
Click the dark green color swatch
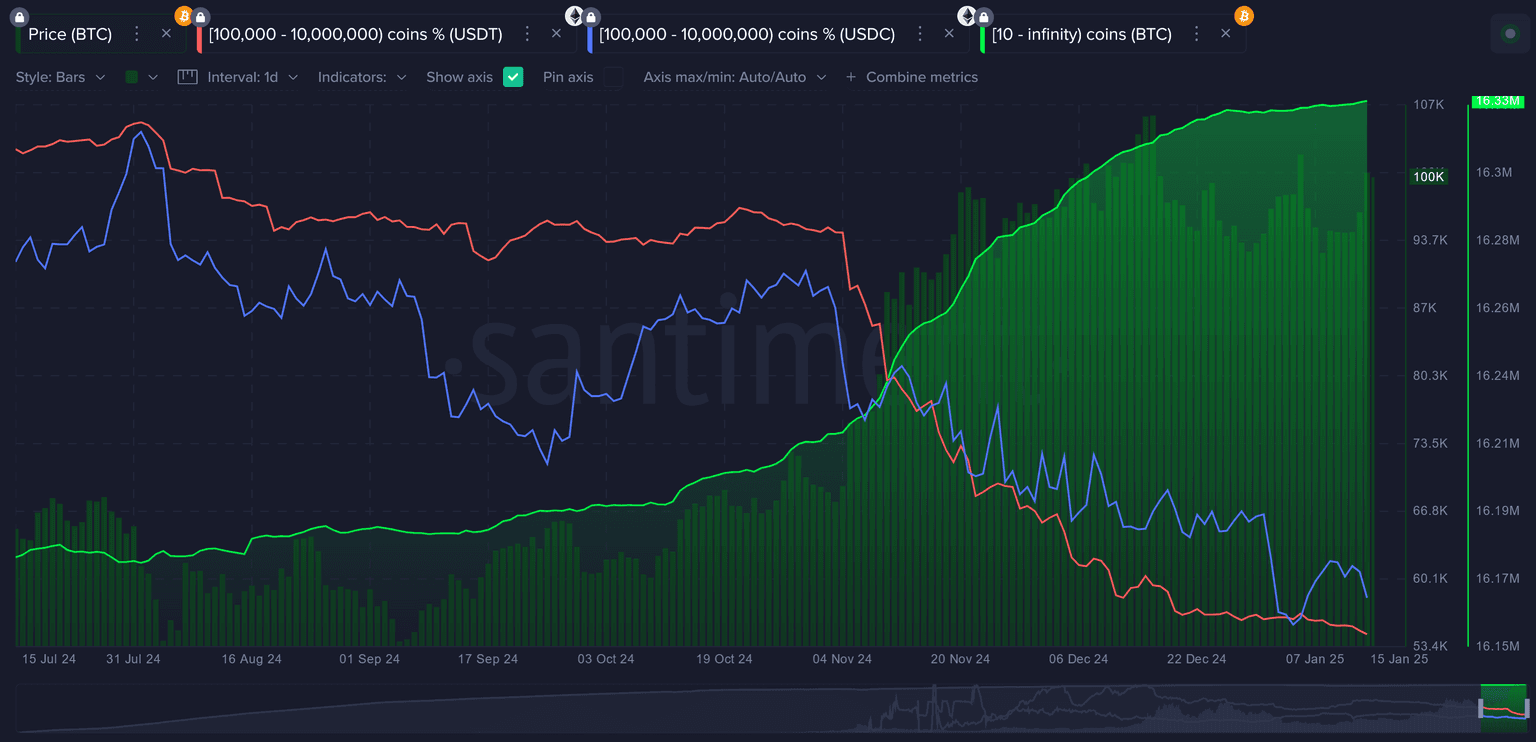coord(132,77)
